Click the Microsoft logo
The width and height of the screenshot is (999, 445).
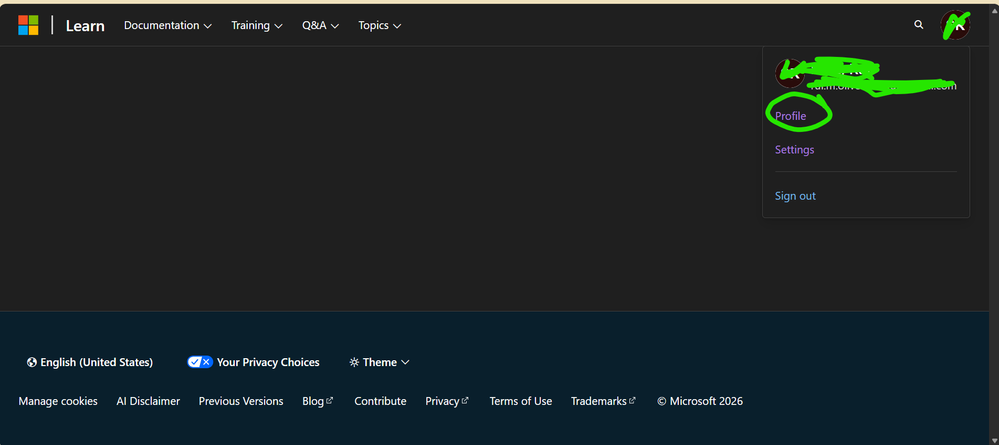pos(28,26)
